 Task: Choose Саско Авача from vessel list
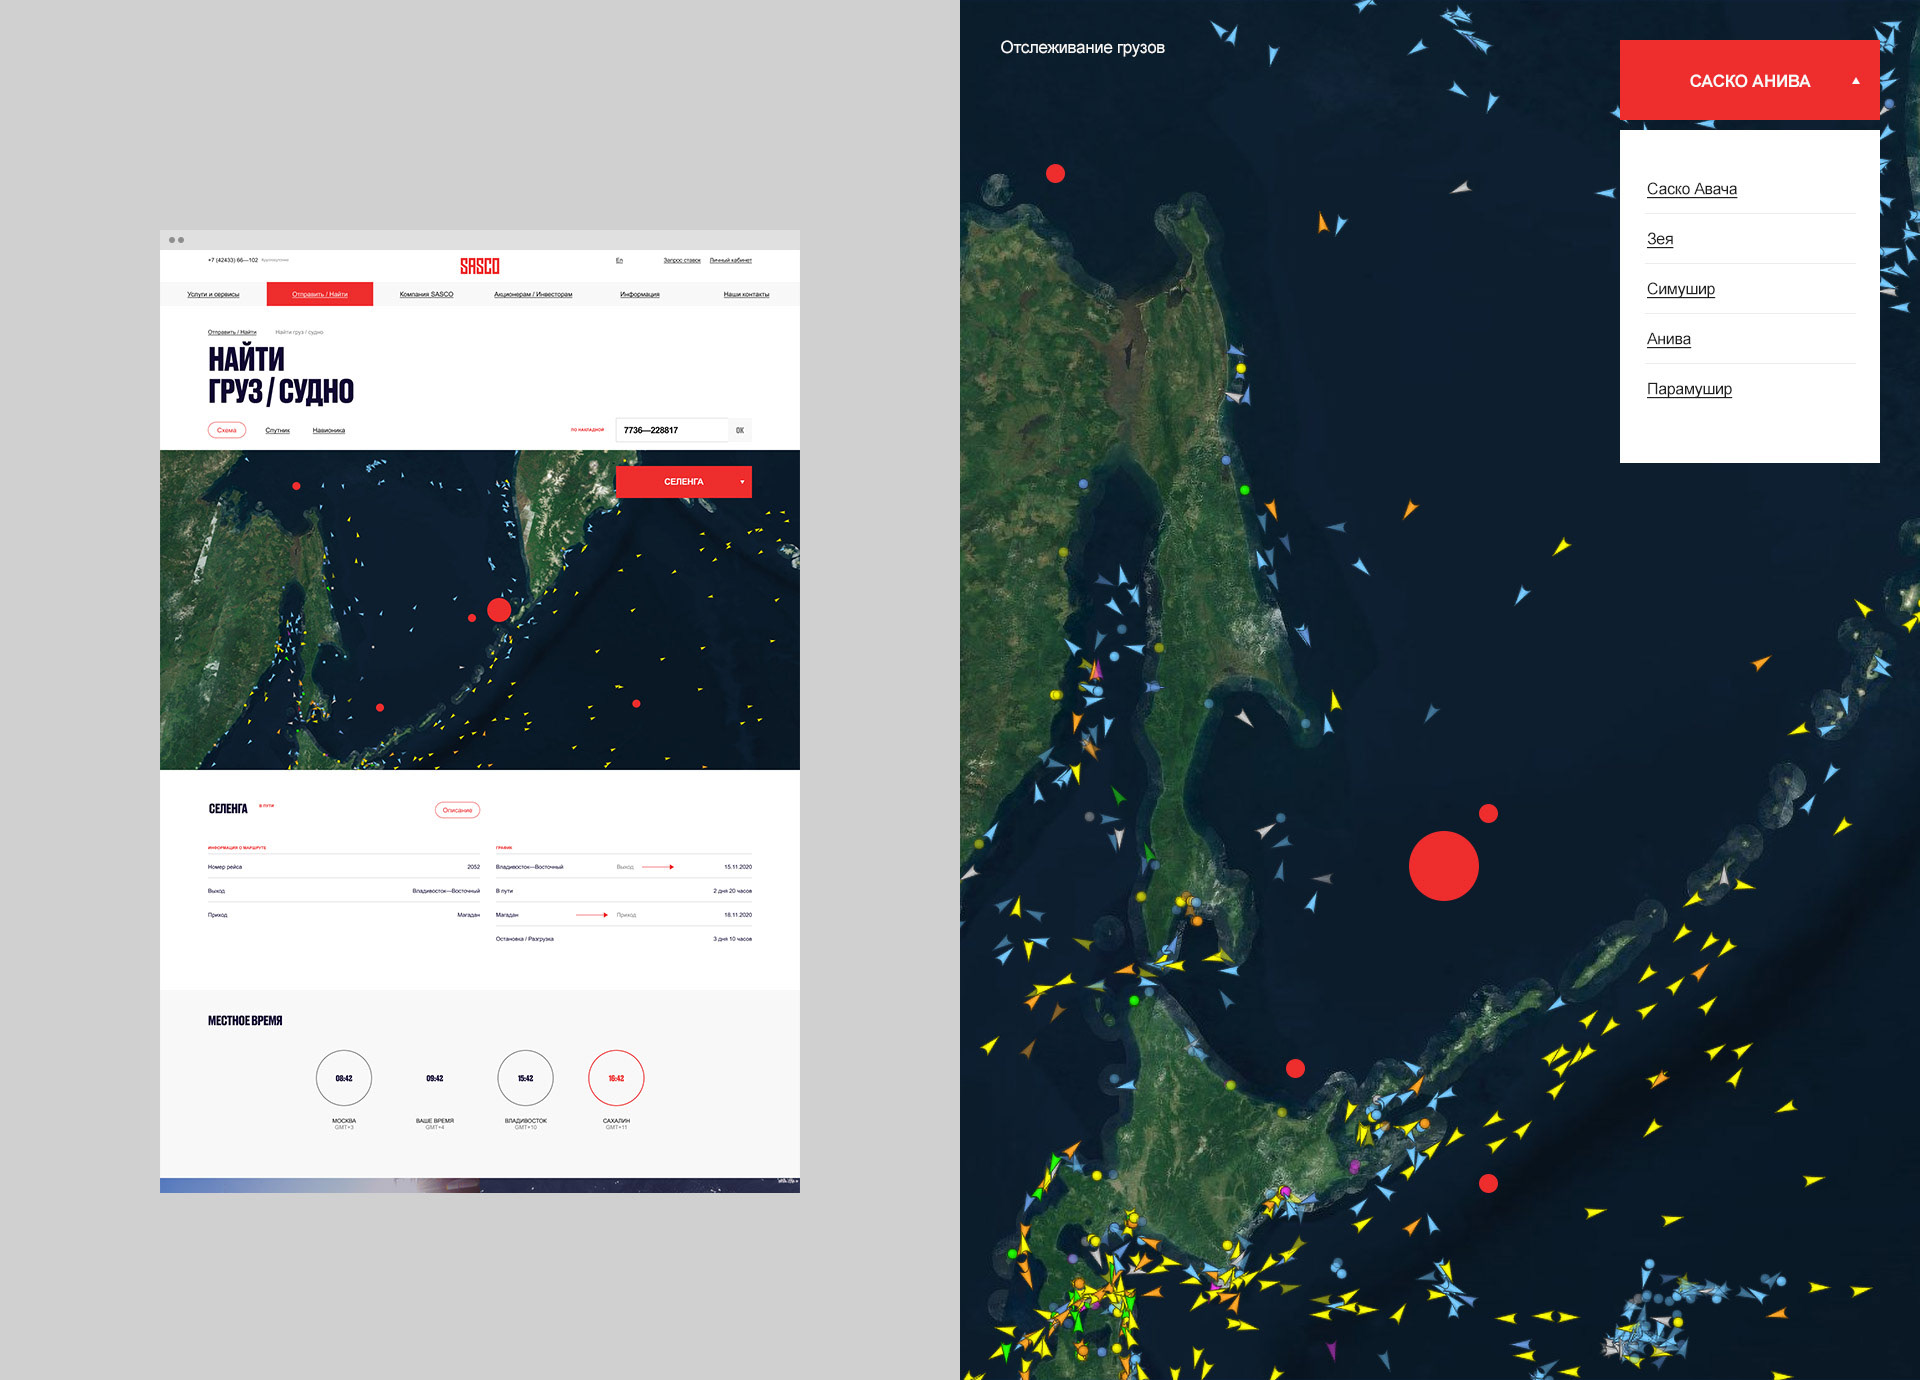pos(1691,189)
